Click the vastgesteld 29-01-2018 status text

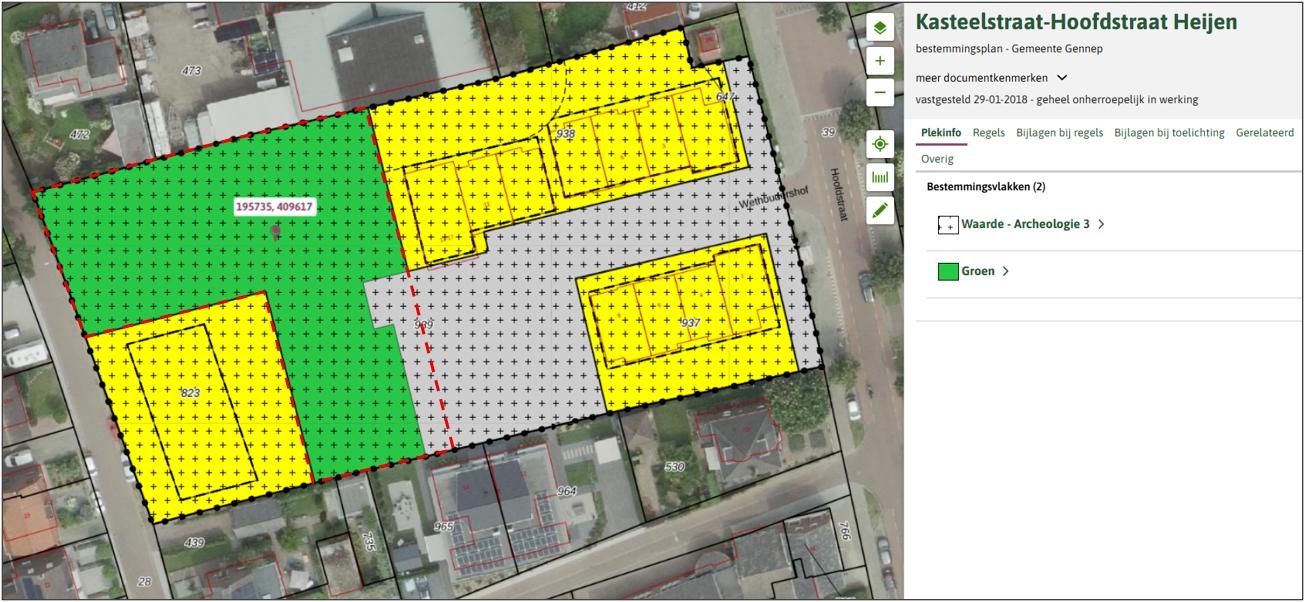[1057, 100]
